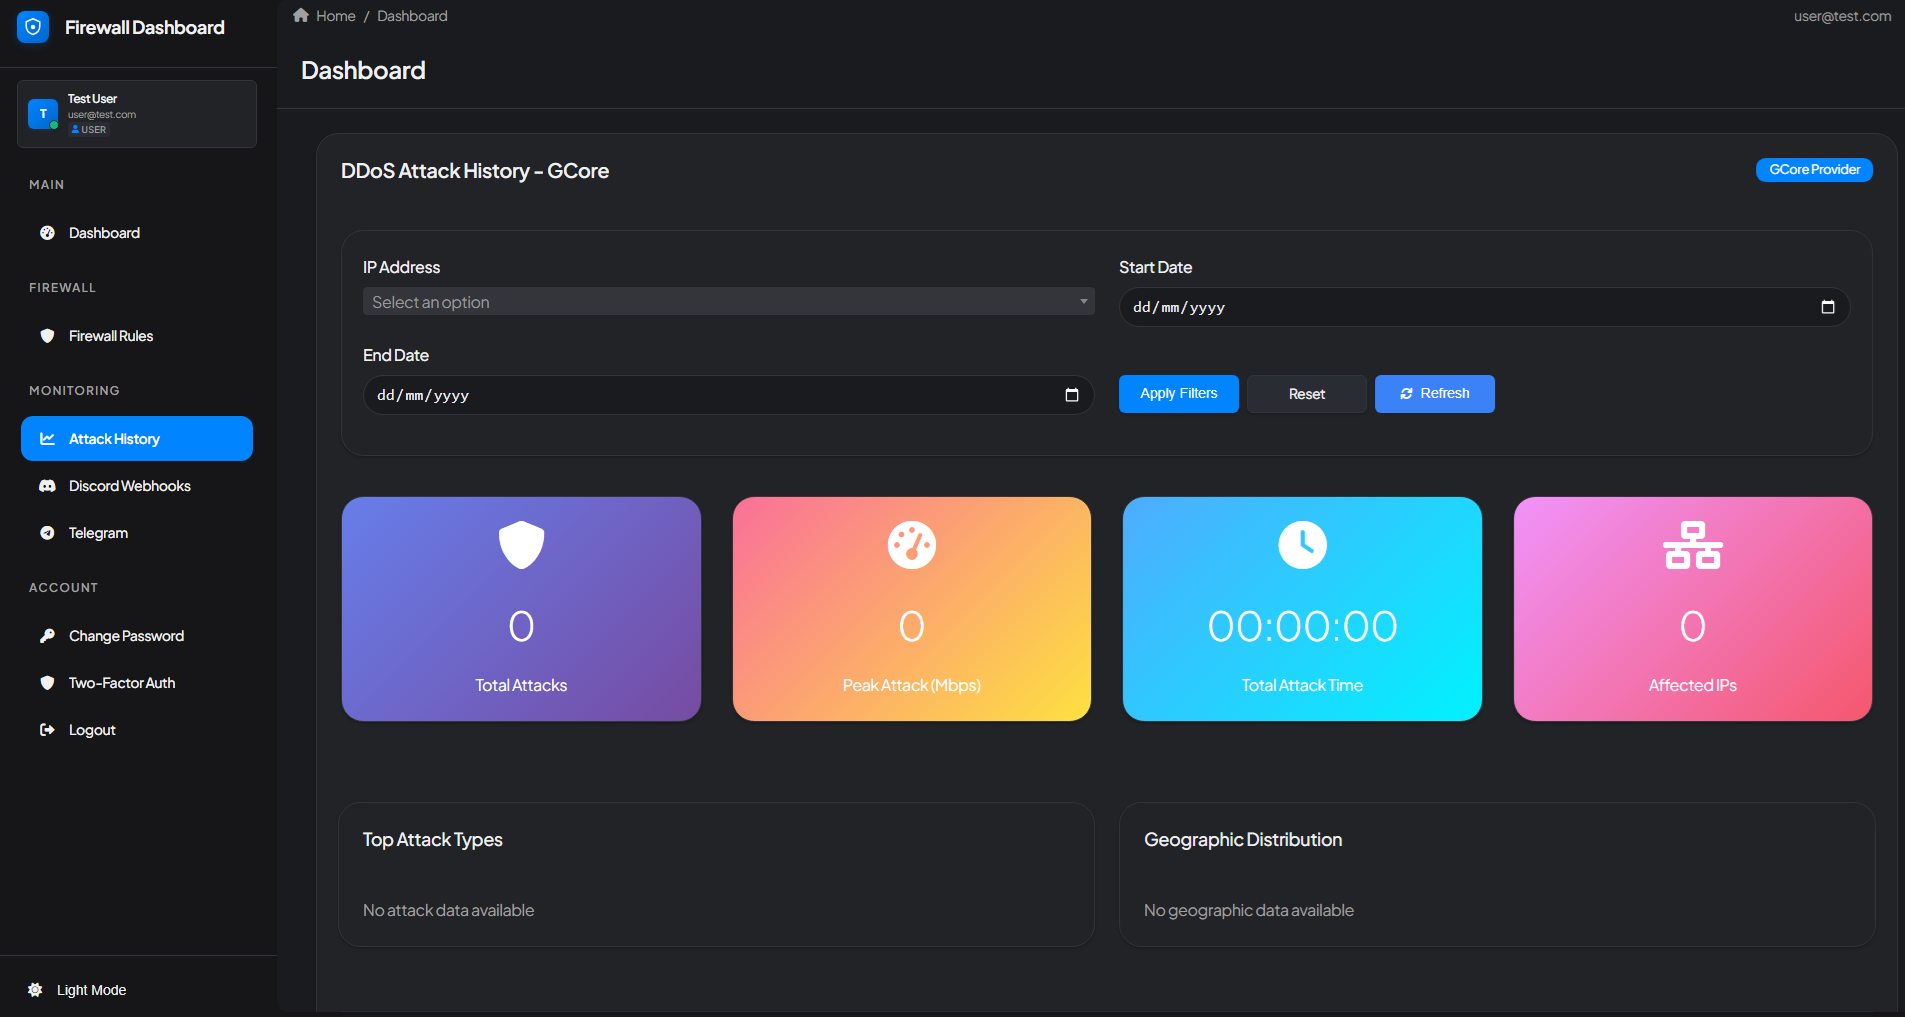The height and width of the screenshot is (1017, 1905).
Task: Follow the Home breadcrumb link
Action: (x=335, y=16)
